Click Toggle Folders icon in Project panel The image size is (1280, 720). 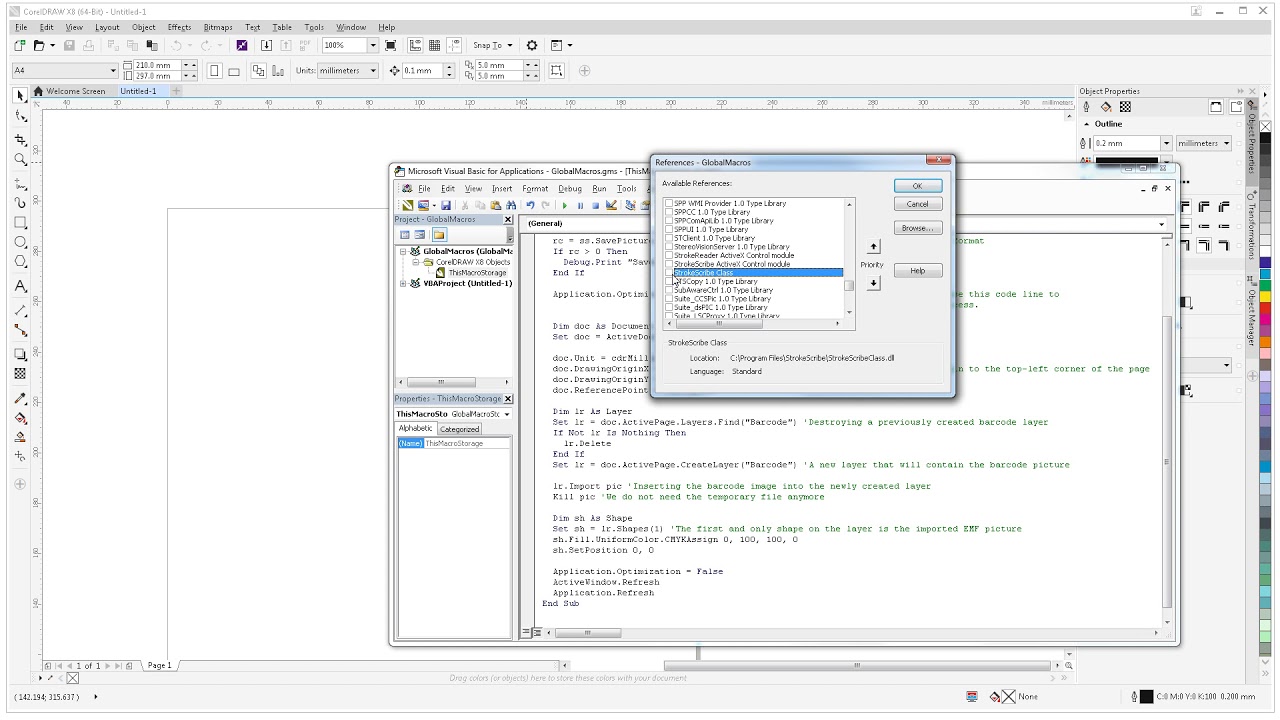[x=439, y=235]
